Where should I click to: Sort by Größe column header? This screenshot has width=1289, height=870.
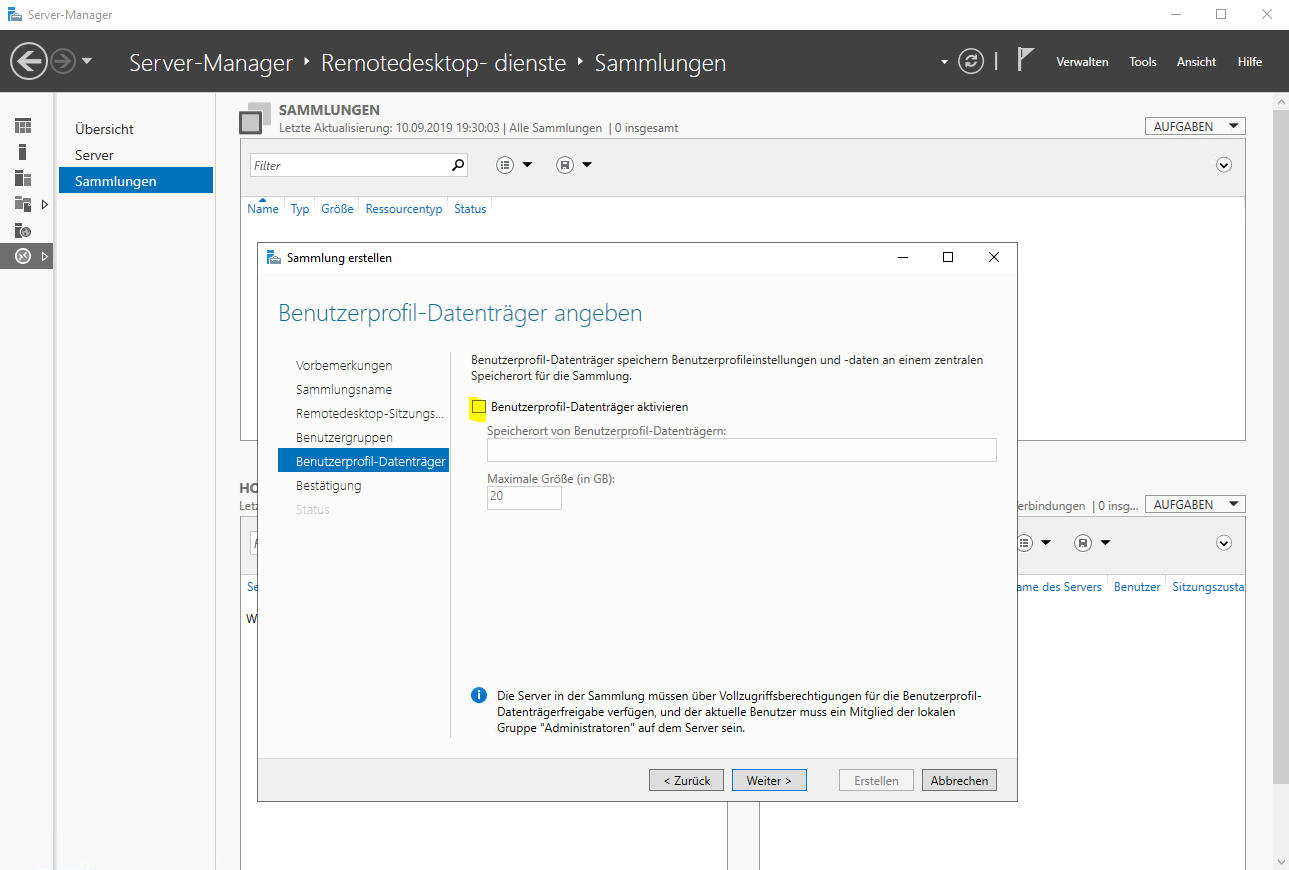pyautogui.click(x=337, y=209)
